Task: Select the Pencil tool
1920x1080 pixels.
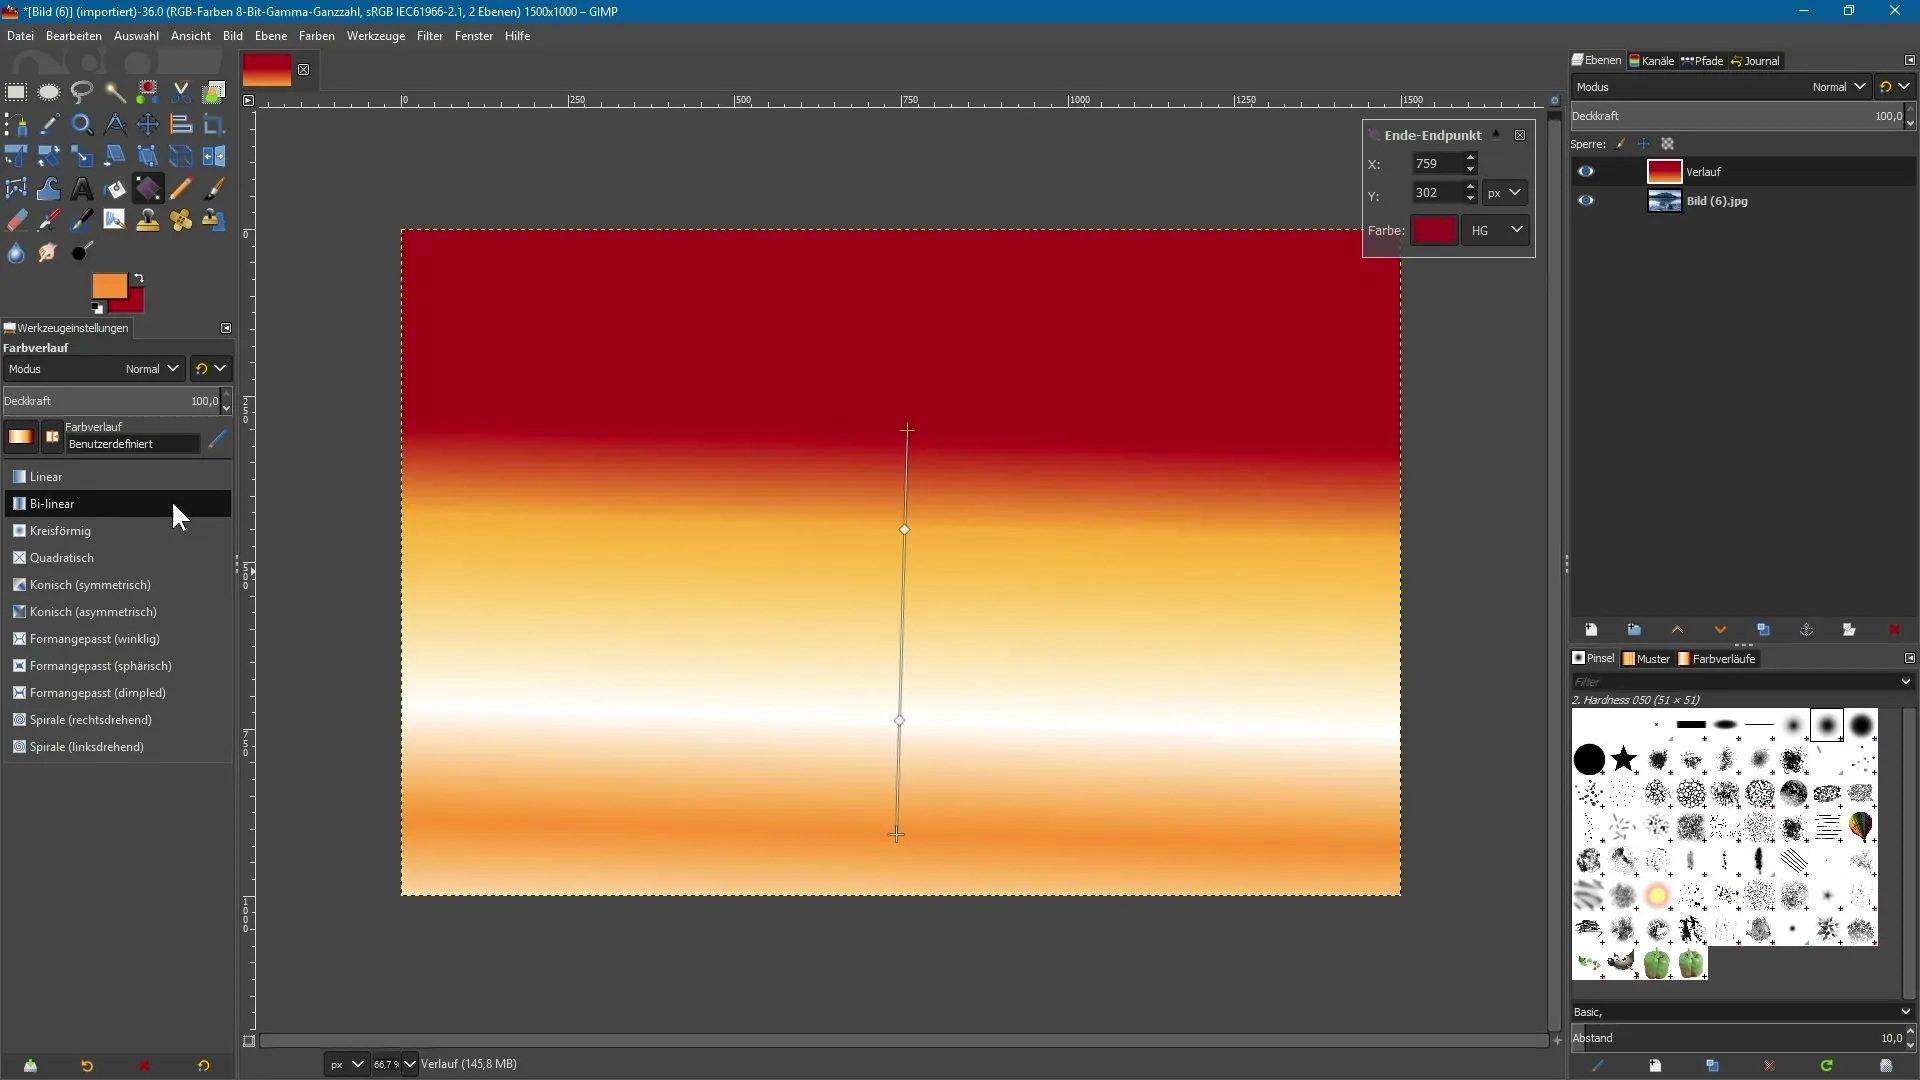Action: point(181,189)
